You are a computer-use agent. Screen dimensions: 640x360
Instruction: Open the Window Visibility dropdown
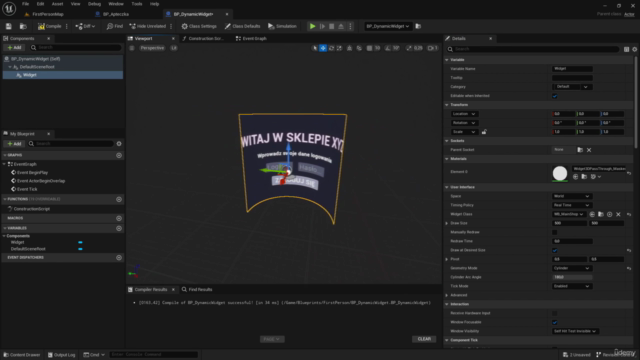(575, 331)
